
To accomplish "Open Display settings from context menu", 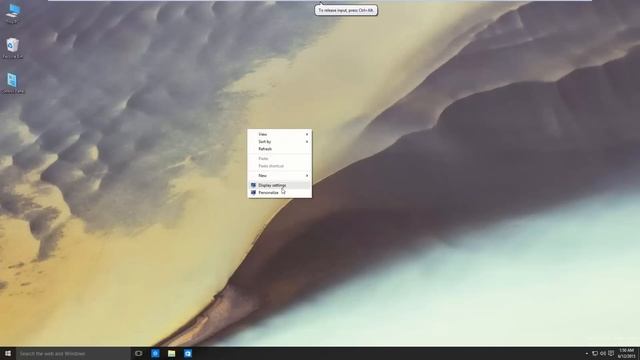I will [x=280, y=185].
